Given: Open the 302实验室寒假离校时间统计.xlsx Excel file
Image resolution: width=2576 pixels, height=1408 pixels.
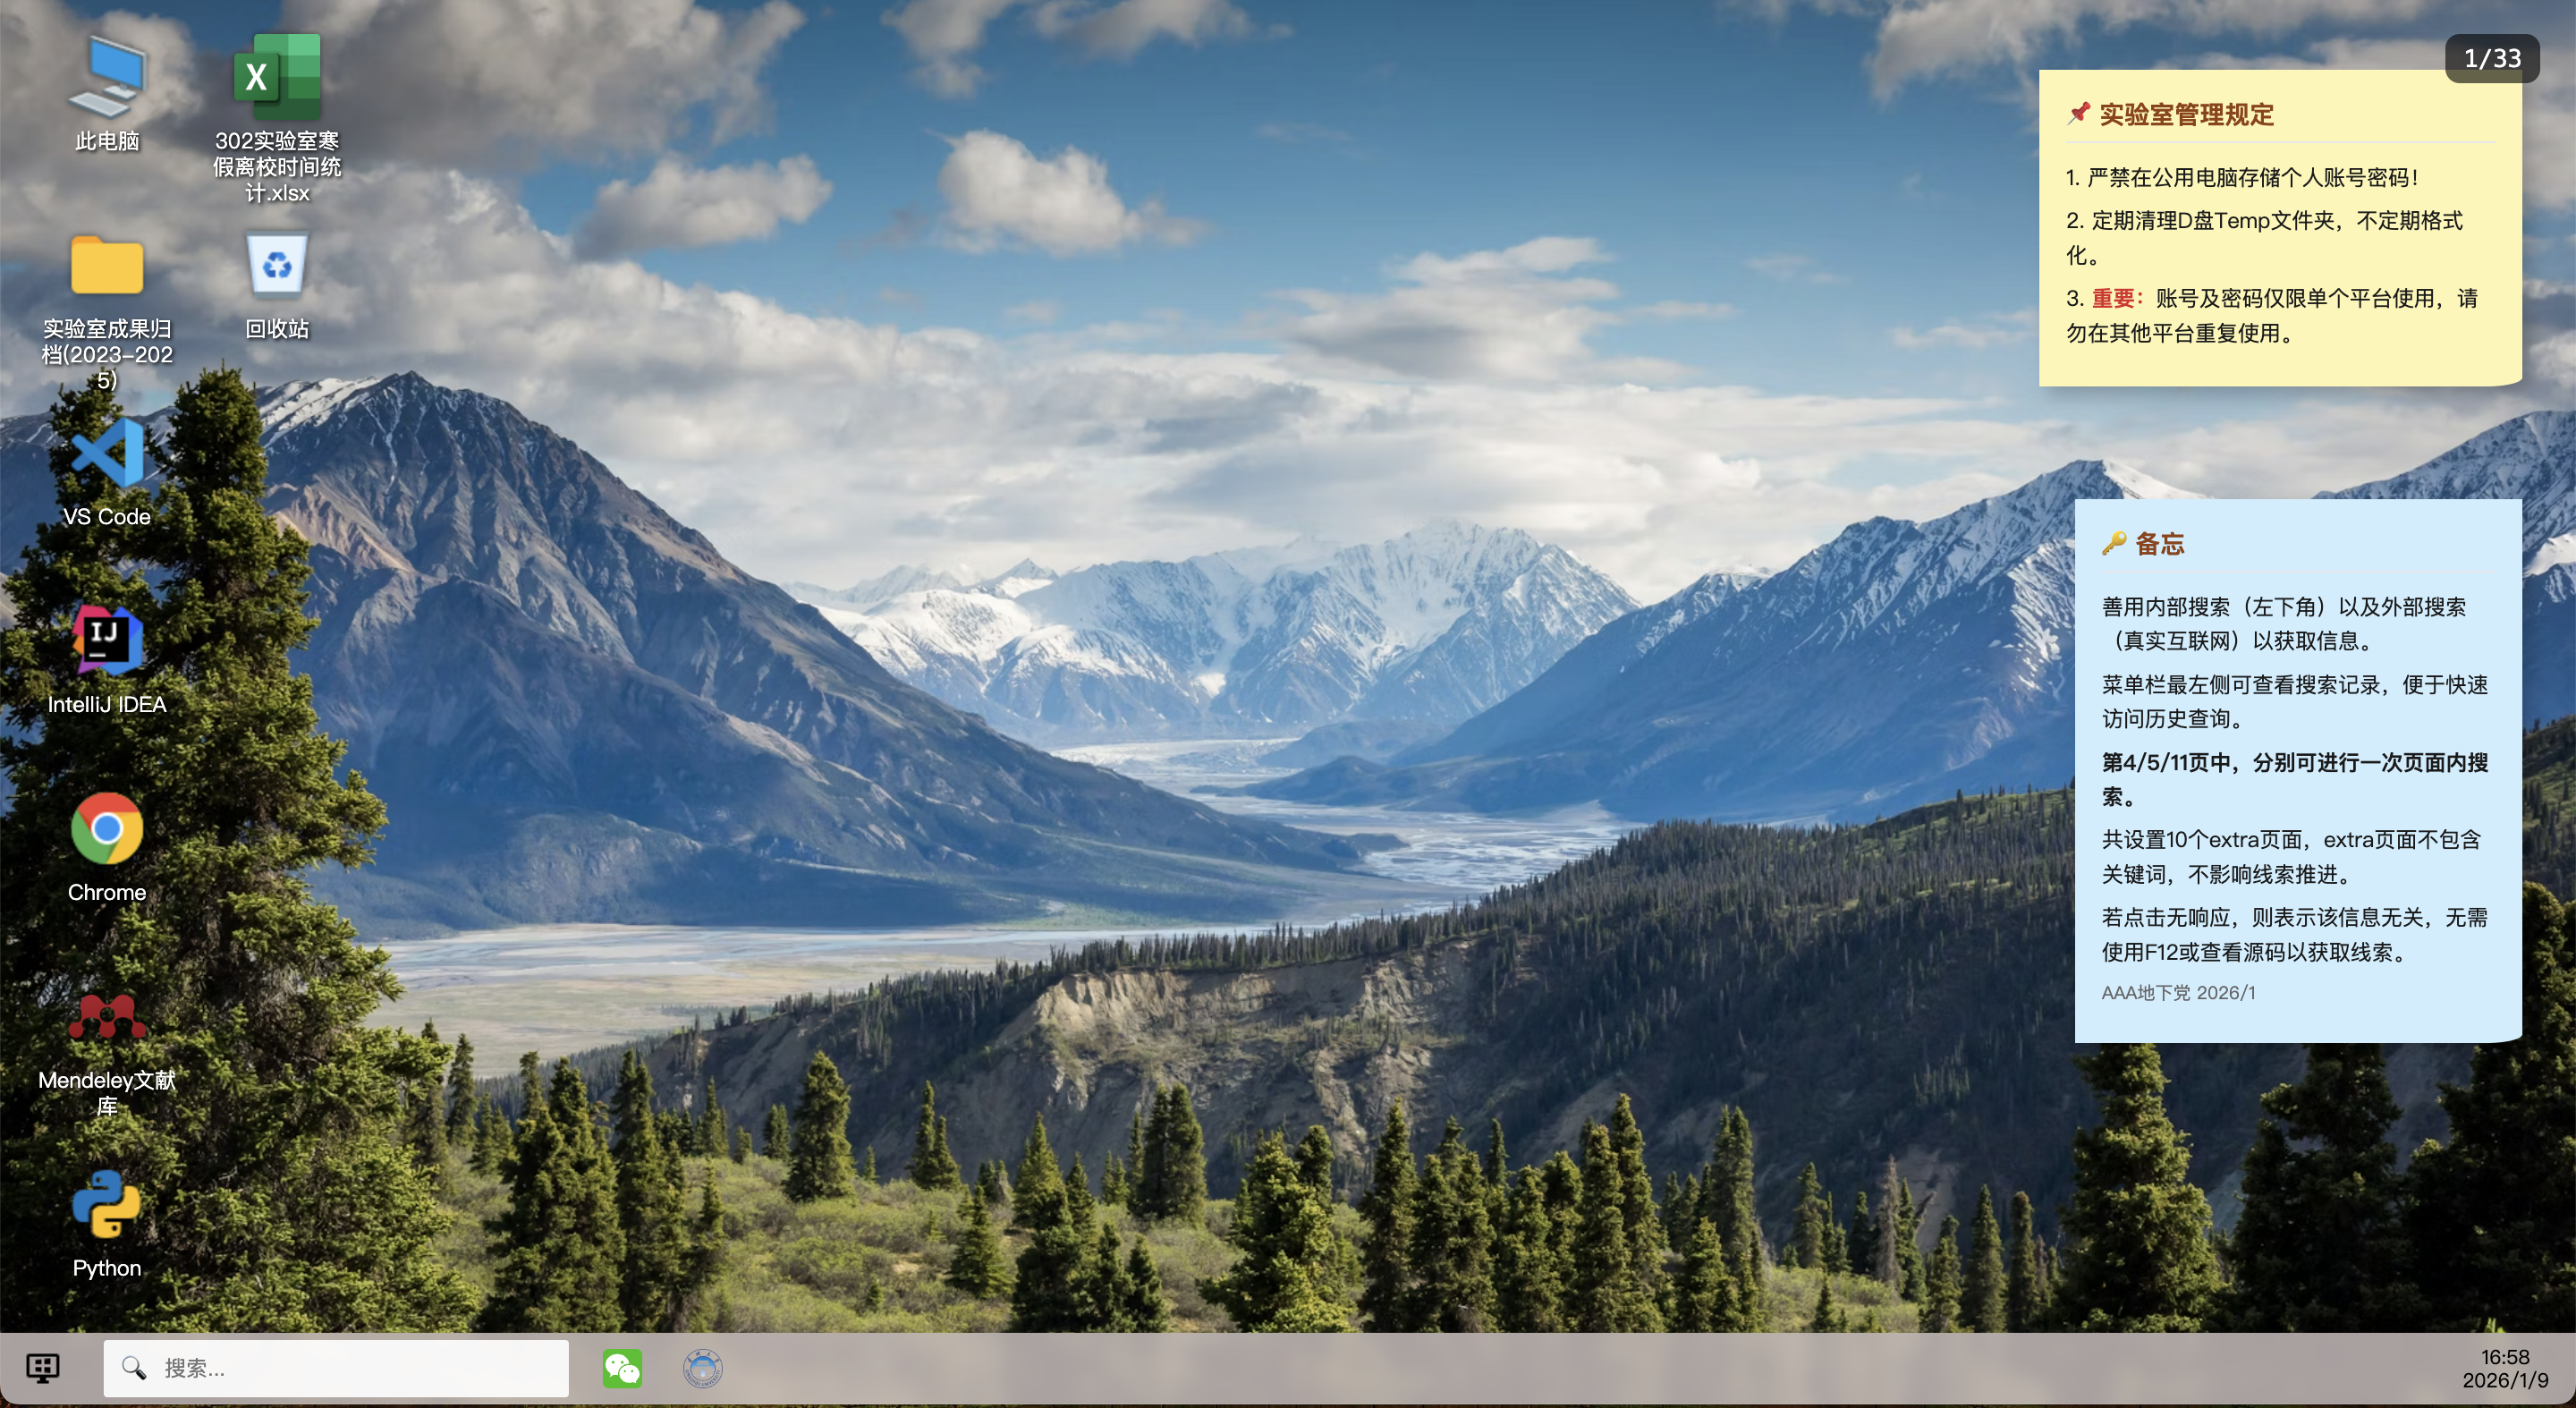Looking at the screenshot, I should (277, 78).
